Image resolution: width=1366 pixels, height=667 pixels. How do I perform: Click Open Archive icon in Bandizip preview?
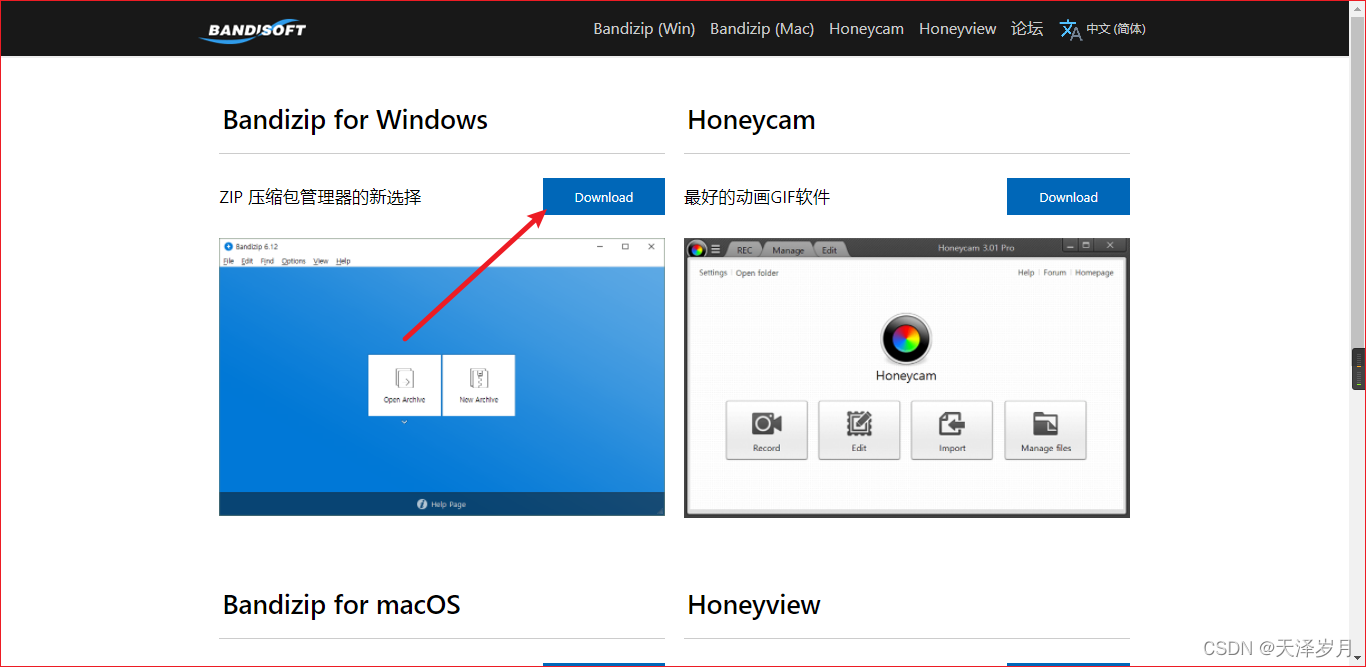point(404,378)
